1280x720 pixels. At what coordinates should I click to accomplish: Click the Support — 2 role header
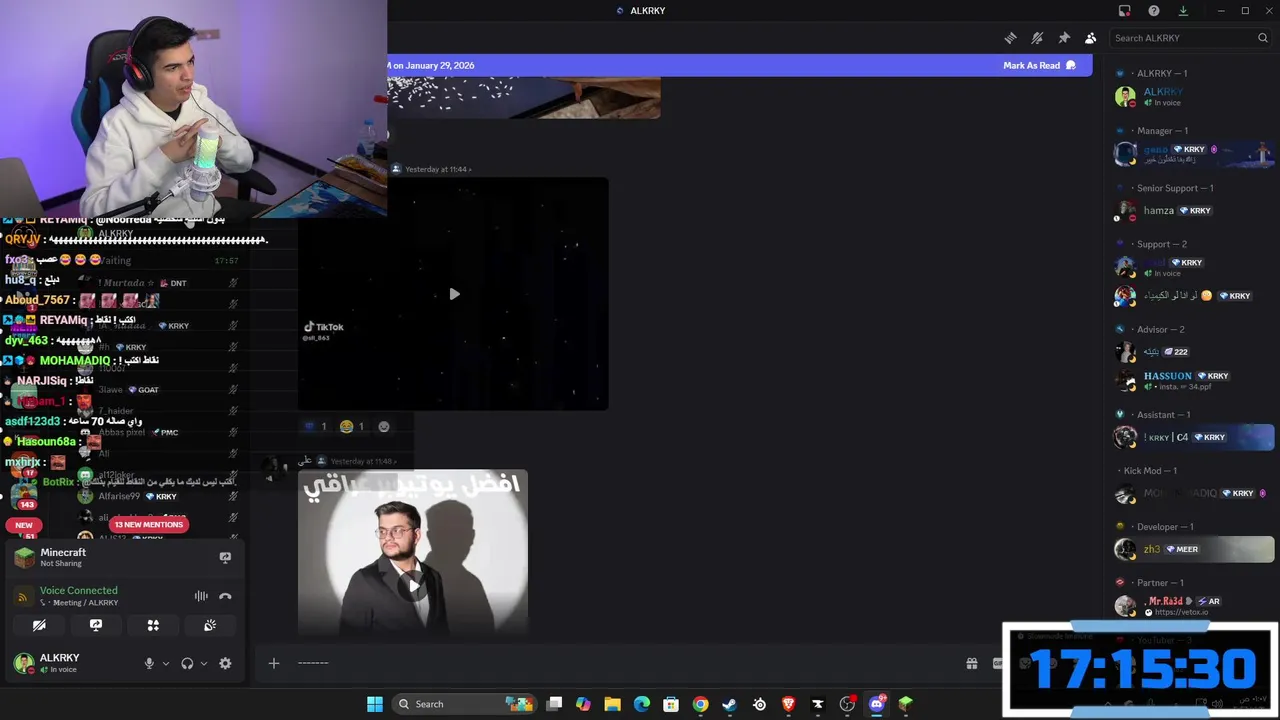pos(1161,244)
